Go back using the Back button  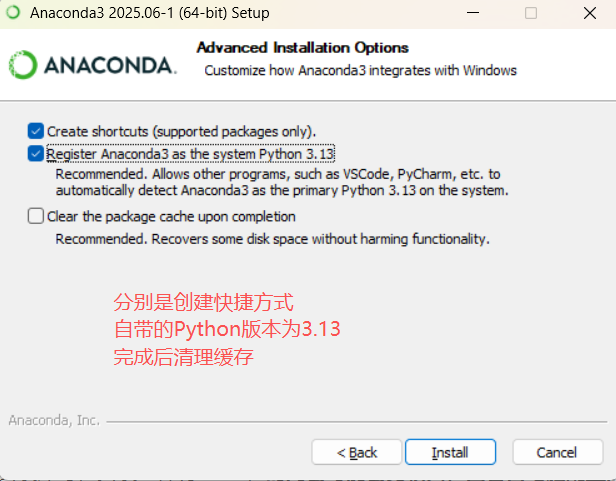pos(357,452)
